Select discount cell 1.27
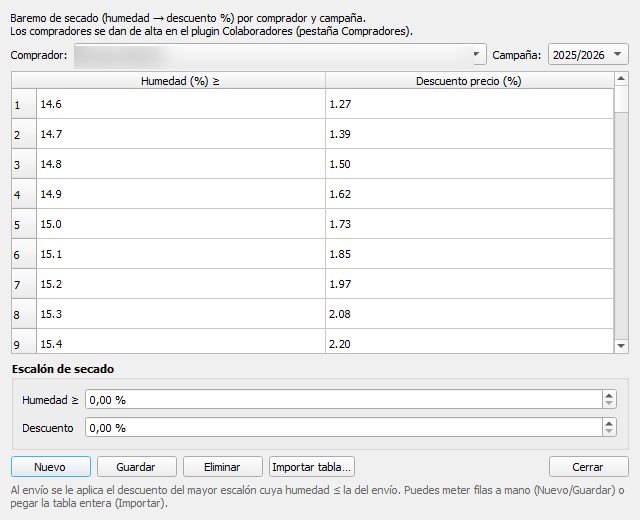Image resolution: width=640 pixels, height=520 pixels. pos(469,104)
